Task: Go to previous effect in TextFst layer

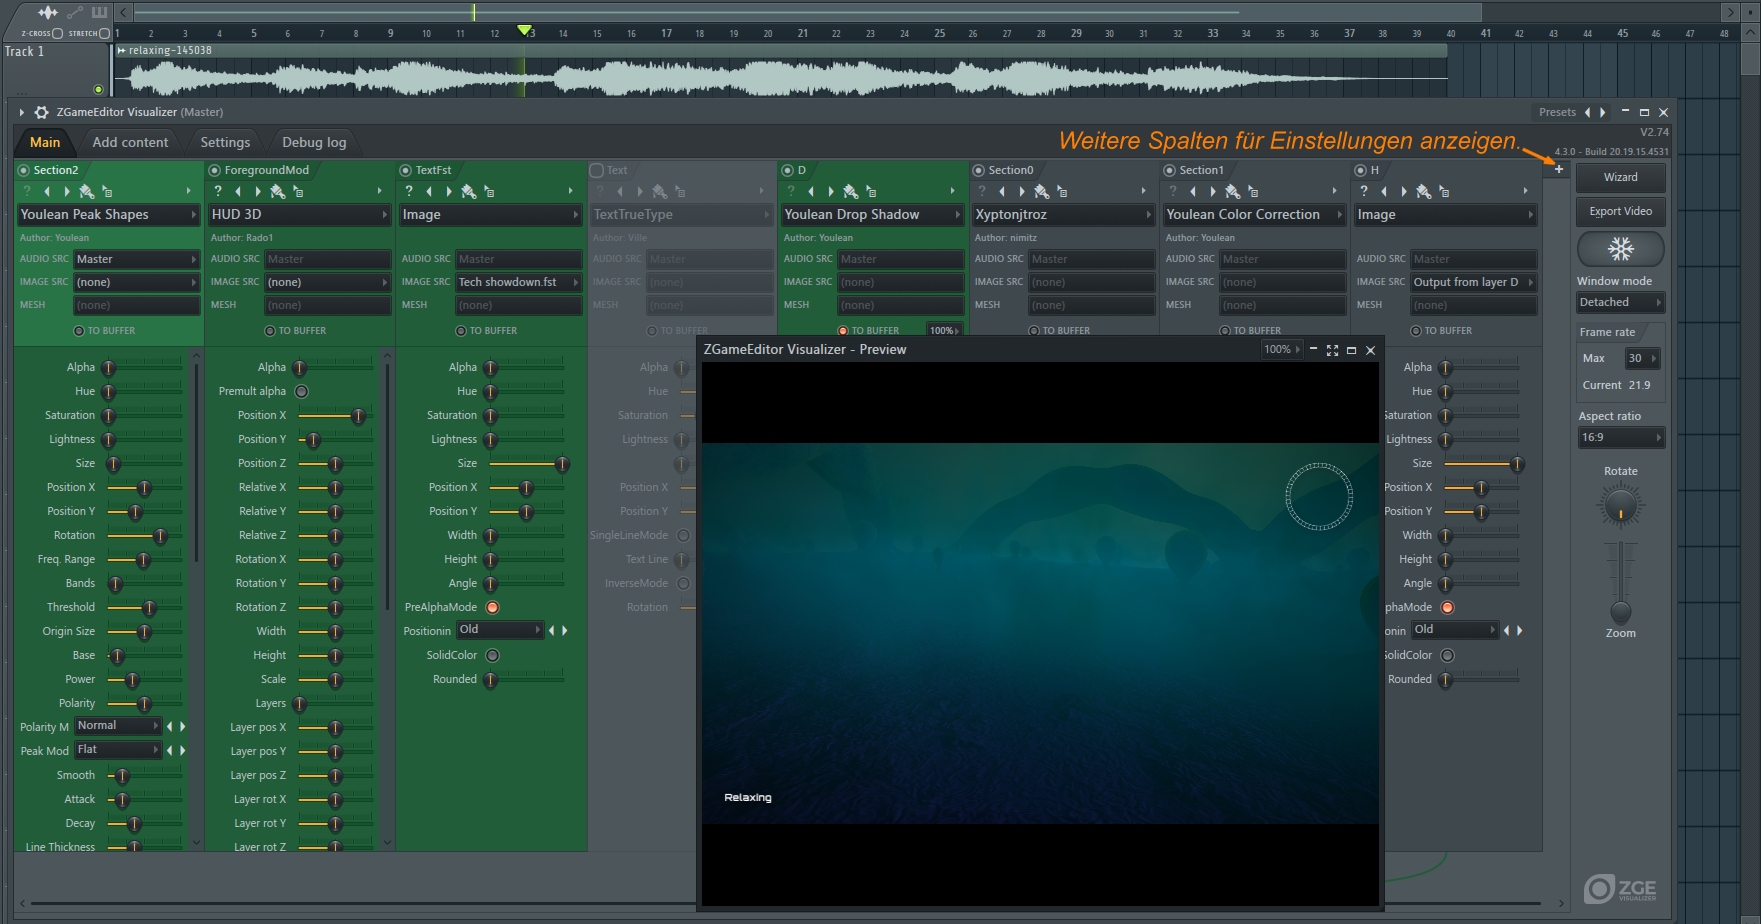Action: pos(429,191)
